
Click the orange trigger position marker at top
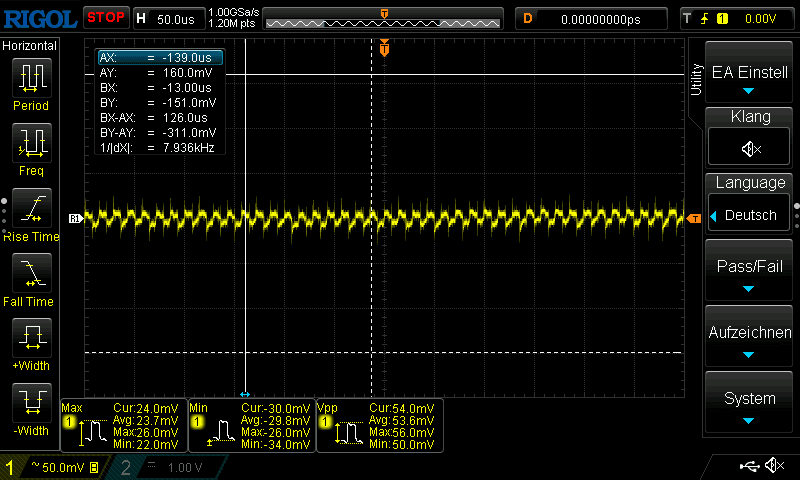pos(384,48)
